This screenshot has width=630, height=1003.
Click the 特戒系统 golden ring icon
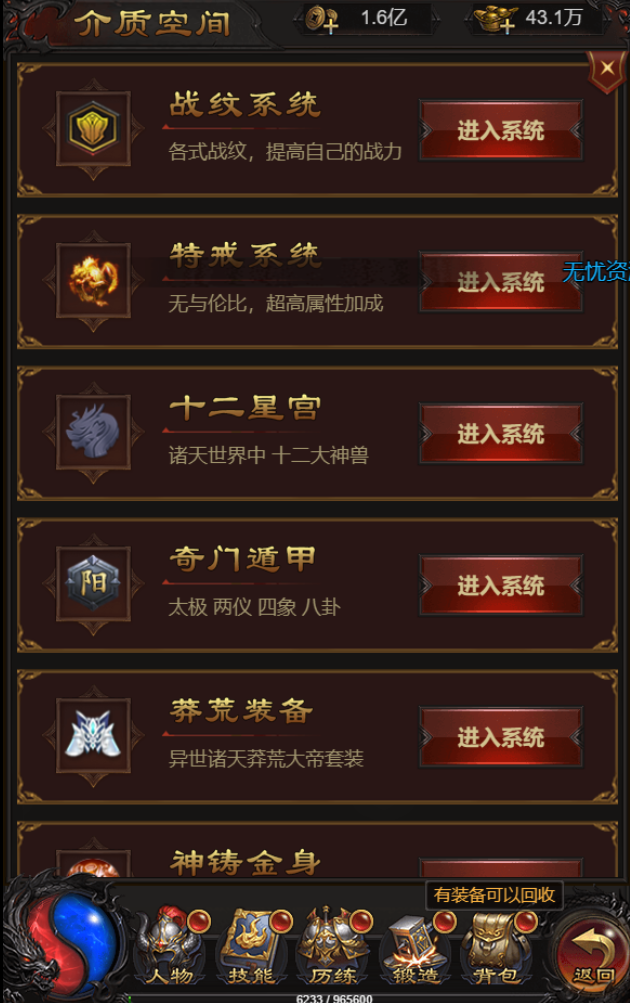(93, 280)
